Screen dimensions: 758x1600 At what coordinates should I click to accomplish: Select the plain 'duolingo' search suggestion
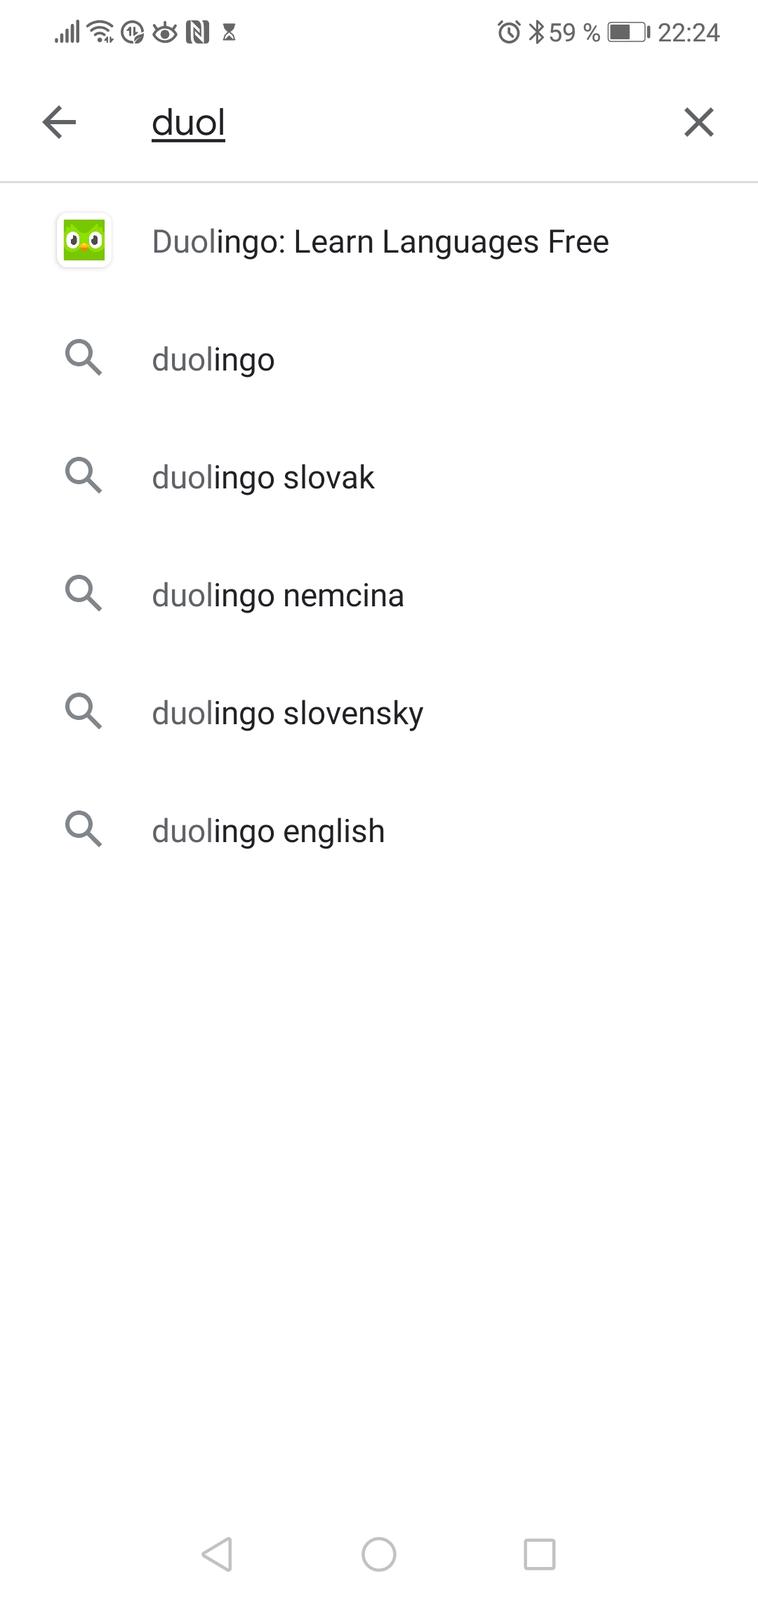pos(213,360)
